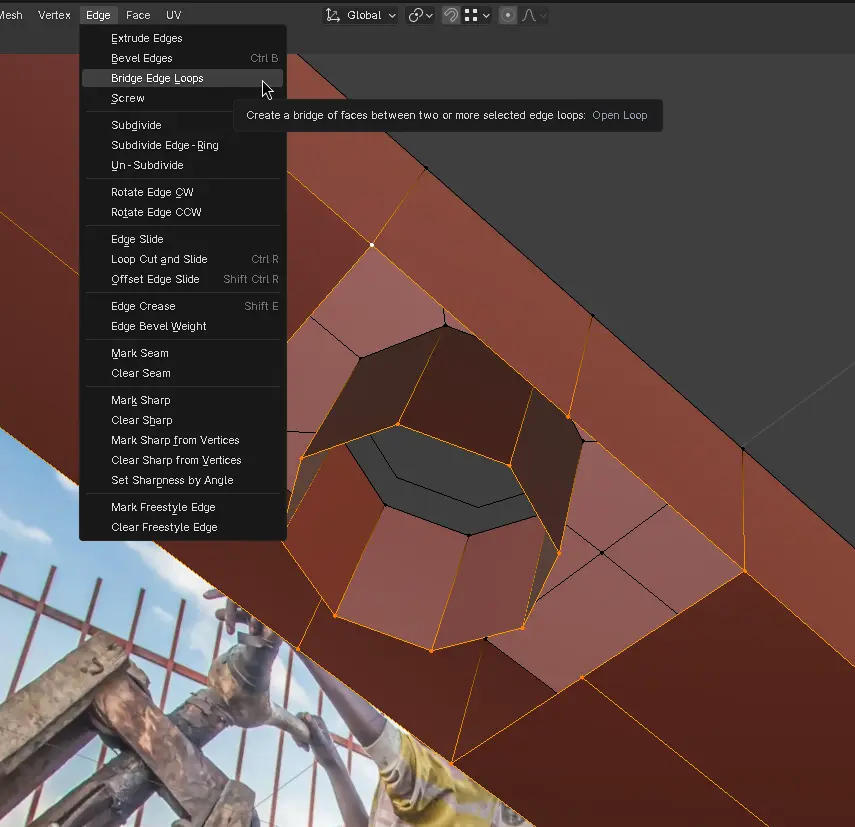855x827 pixels.
Task: Toggle the snapping magnet icon
Action: [450, 15]
